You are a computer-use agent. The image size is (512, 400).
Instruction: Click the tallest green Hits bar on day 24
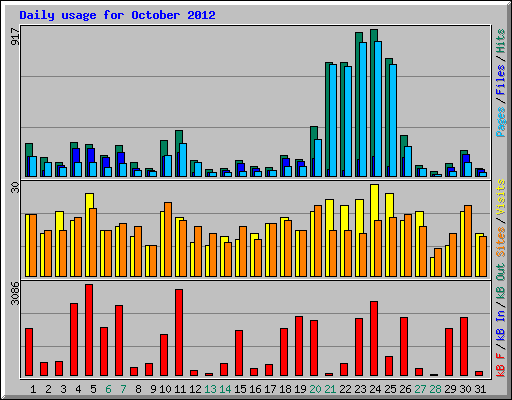coord(372,103)
